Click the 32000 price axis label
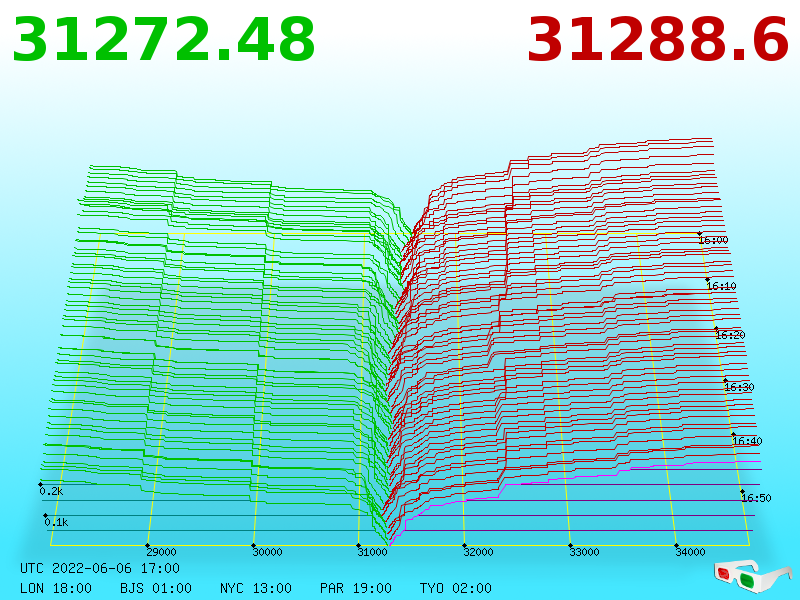Viewport: 800px width, 600px height. tap(479, 552)
